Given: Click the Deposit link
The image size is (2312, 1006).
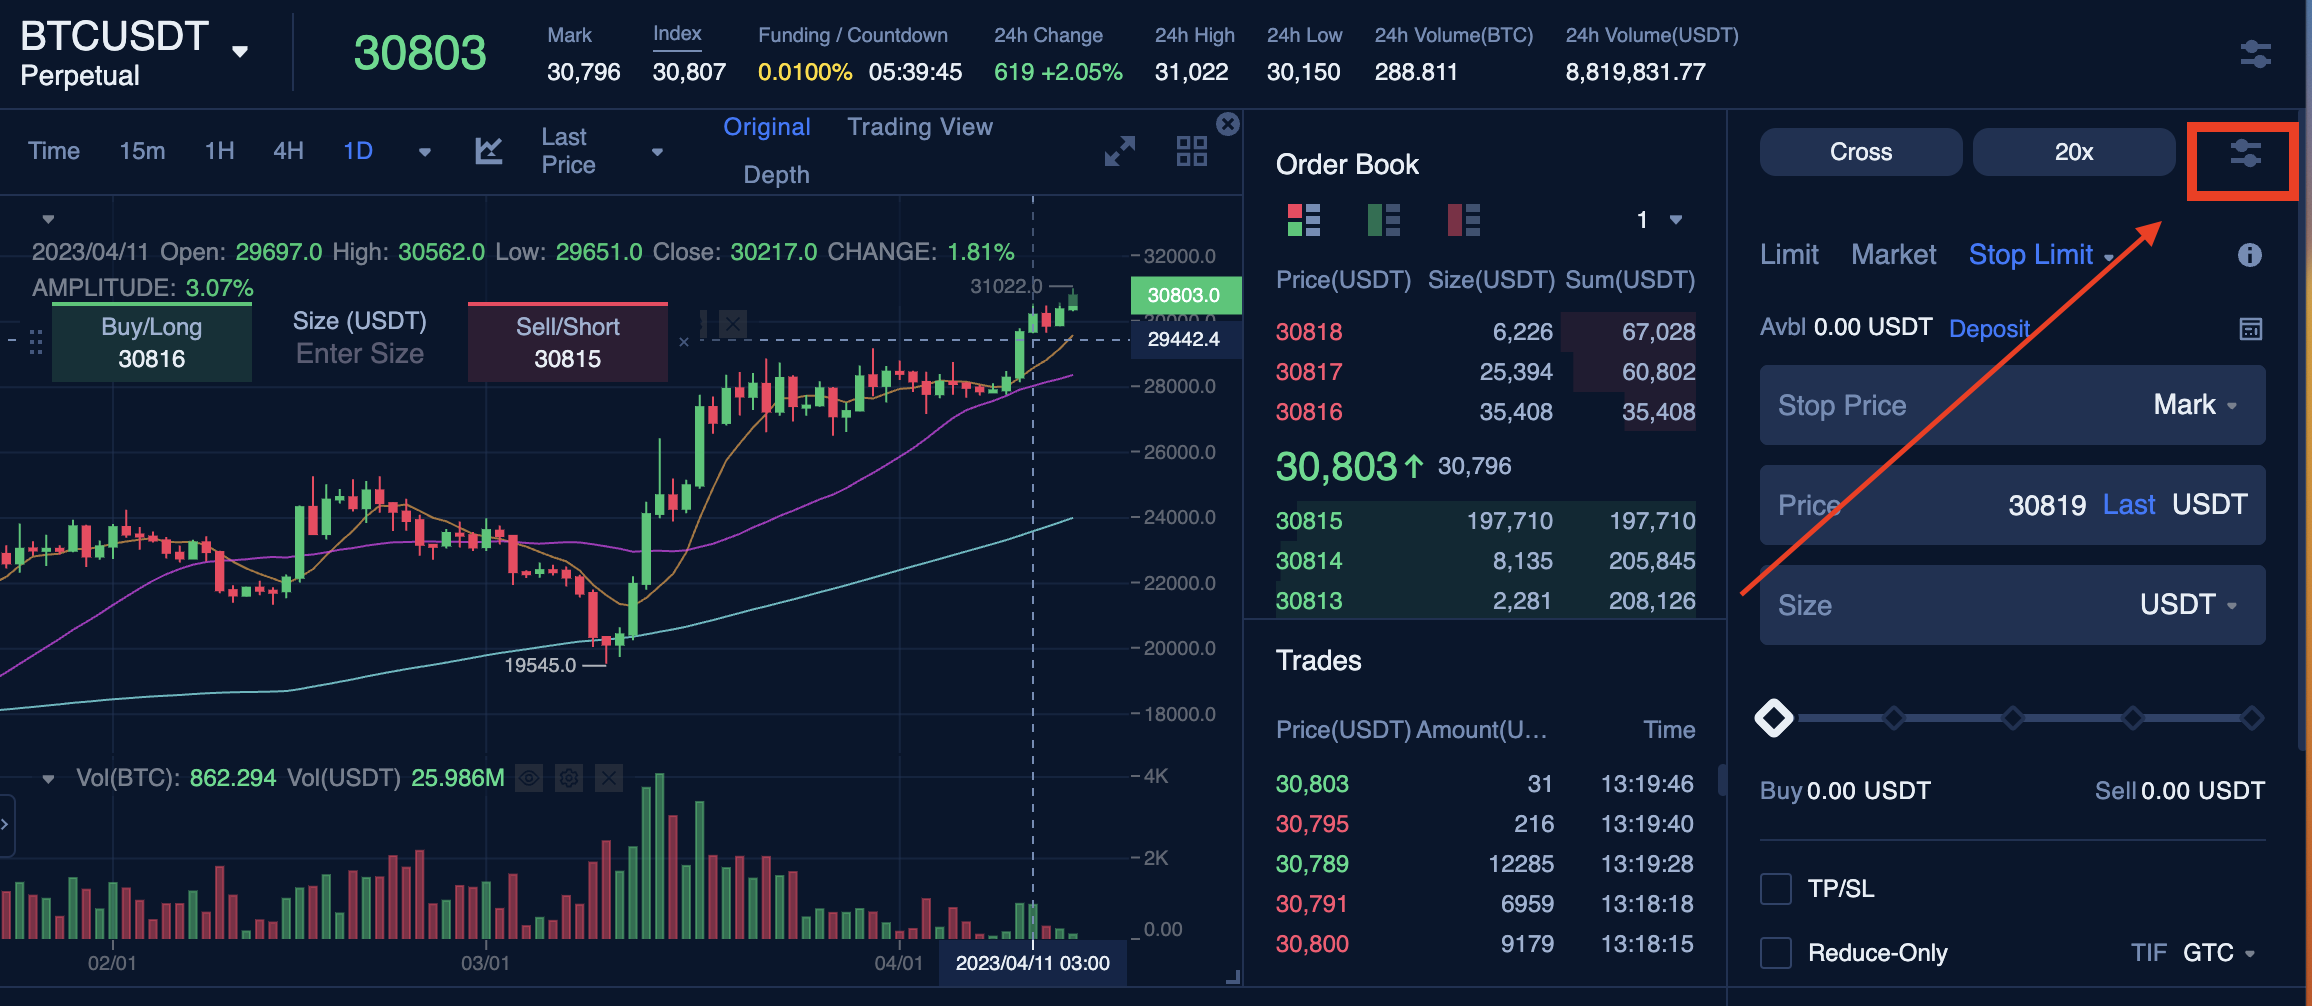Looking at the screenshot, I should 1988,328.
